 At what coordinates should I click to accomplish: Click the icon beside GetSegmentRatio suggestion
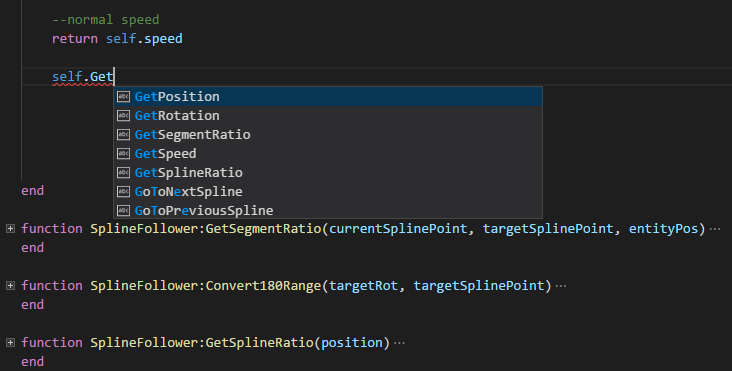pyautogui.click(x=123, y=135)
